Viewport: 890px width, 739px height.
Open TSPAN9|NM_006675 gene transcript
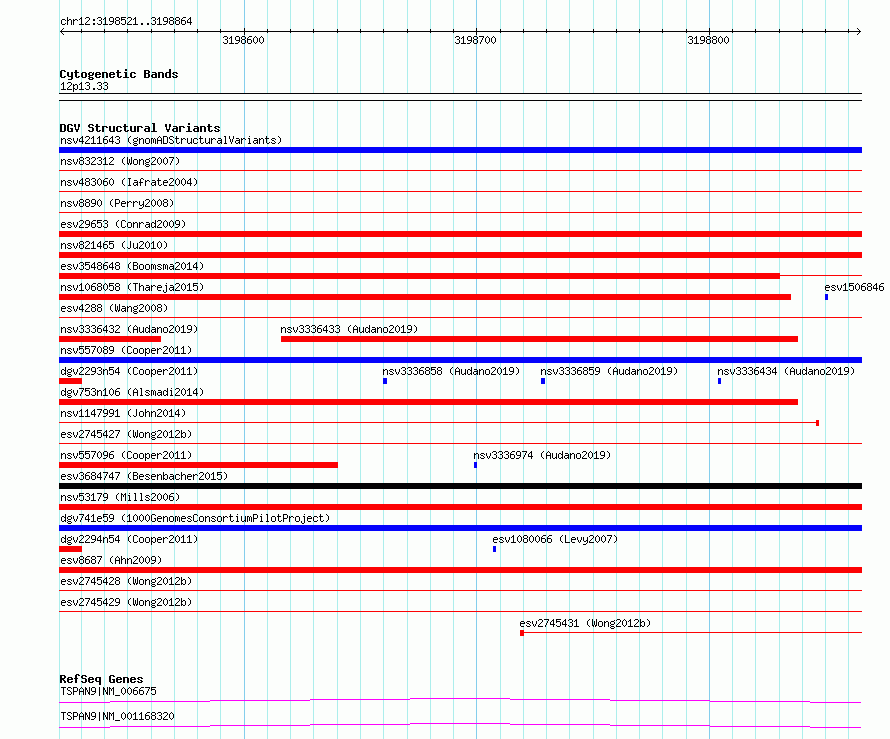tap(108, 691)
